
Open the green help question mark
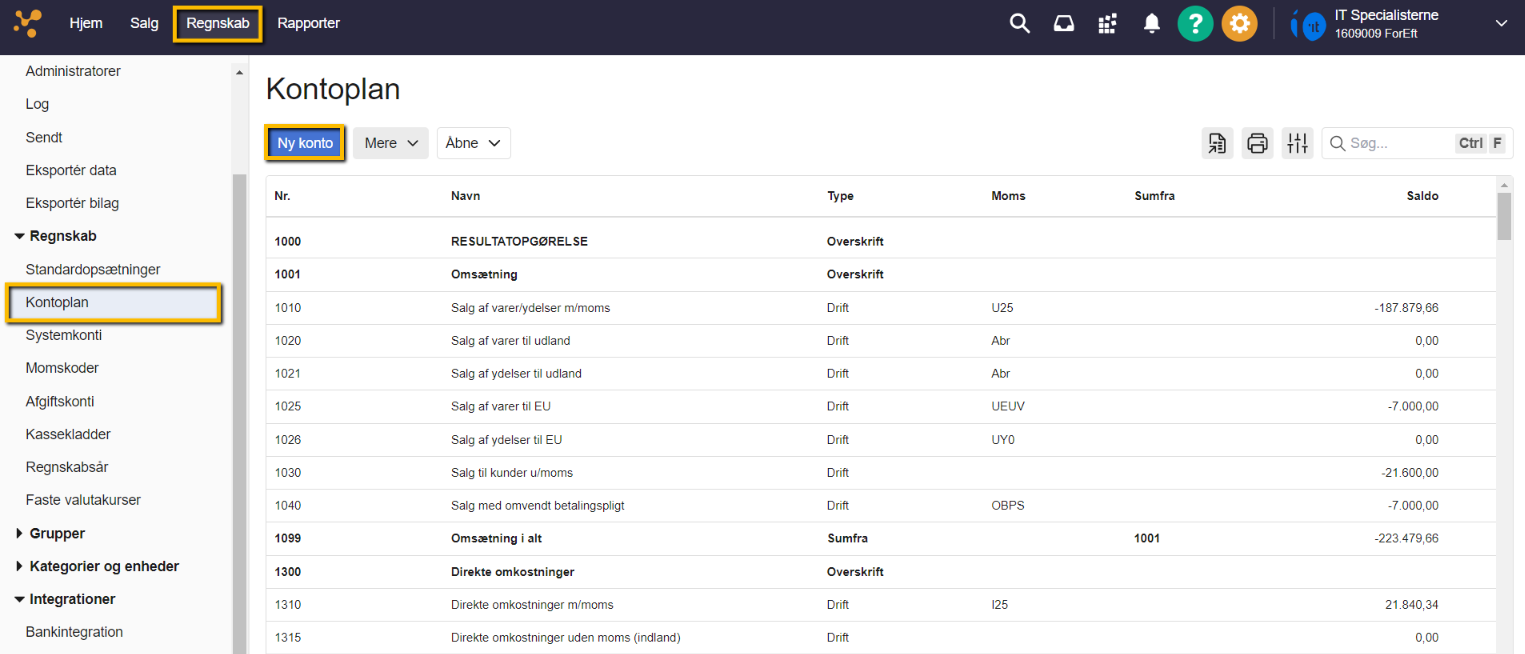[1195, 24]
